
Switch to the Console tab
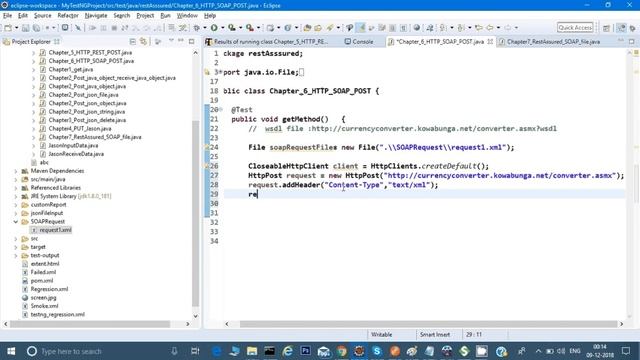359,42
